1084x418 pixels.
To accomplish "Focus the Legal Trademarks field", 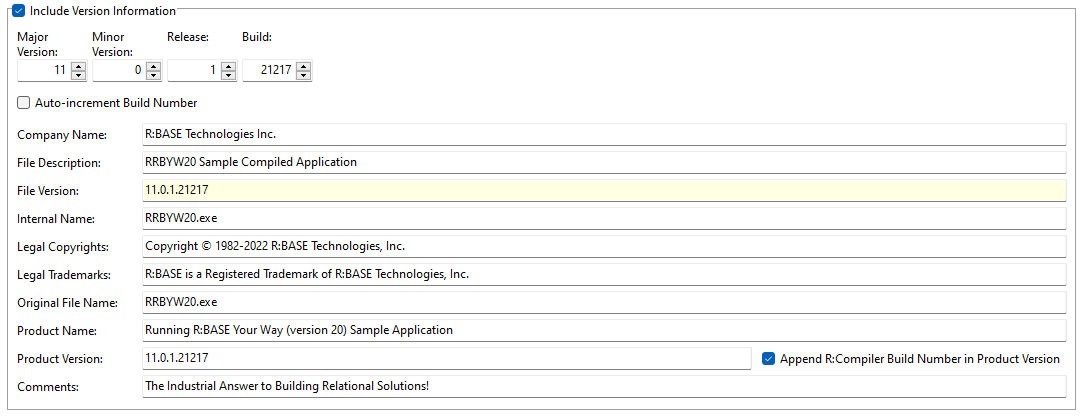I will [604, 274].
